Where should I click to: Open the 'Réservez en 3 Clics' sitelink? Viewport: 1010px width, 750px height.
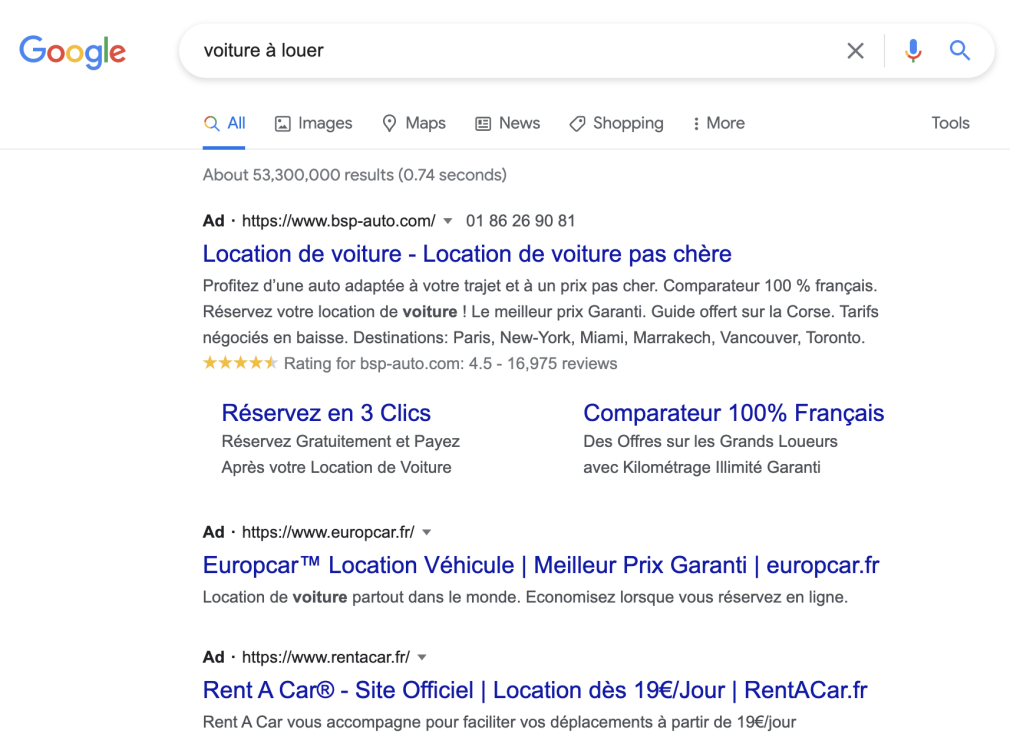tap(325, 413)
